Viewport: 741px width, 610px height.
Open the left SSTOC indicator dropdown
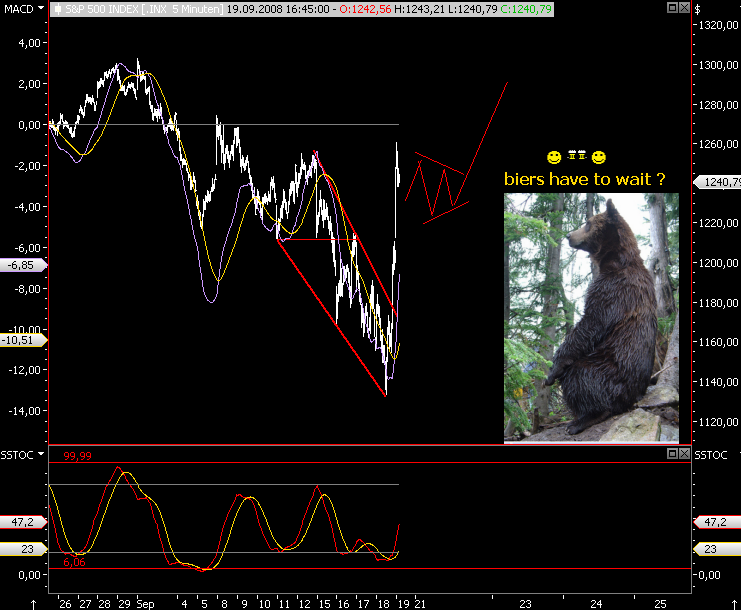(41, 454)
